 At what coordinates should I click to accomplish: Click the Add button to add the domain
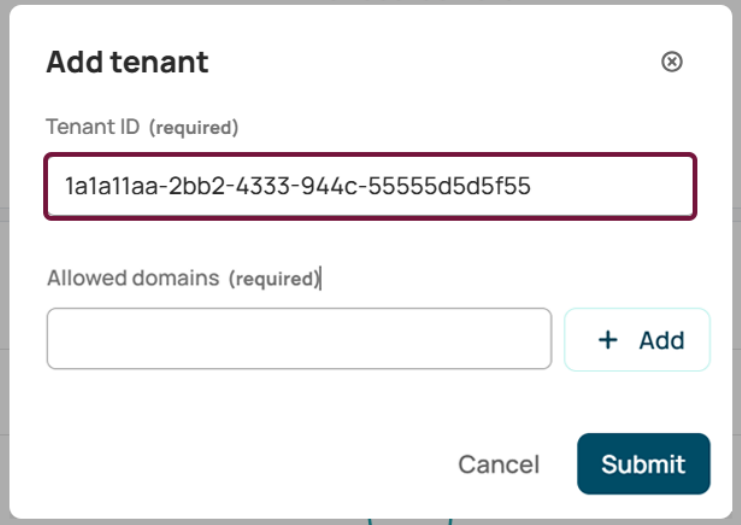(637, 340)
